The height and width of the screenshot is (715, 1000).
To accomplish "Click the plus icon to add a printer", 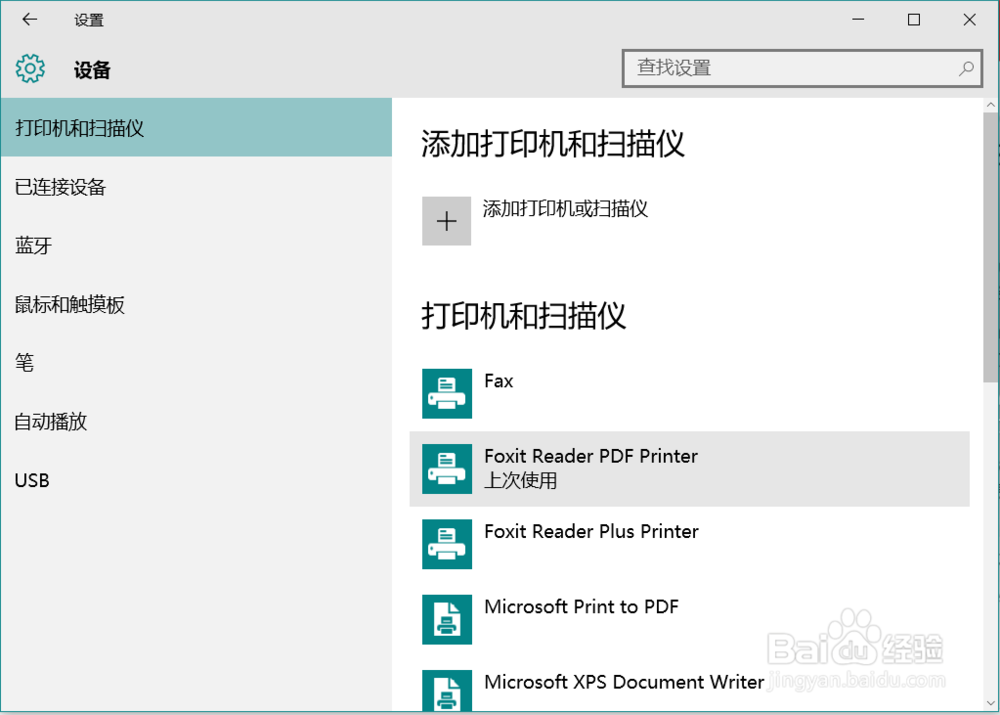I will click(x=446, y=221).
